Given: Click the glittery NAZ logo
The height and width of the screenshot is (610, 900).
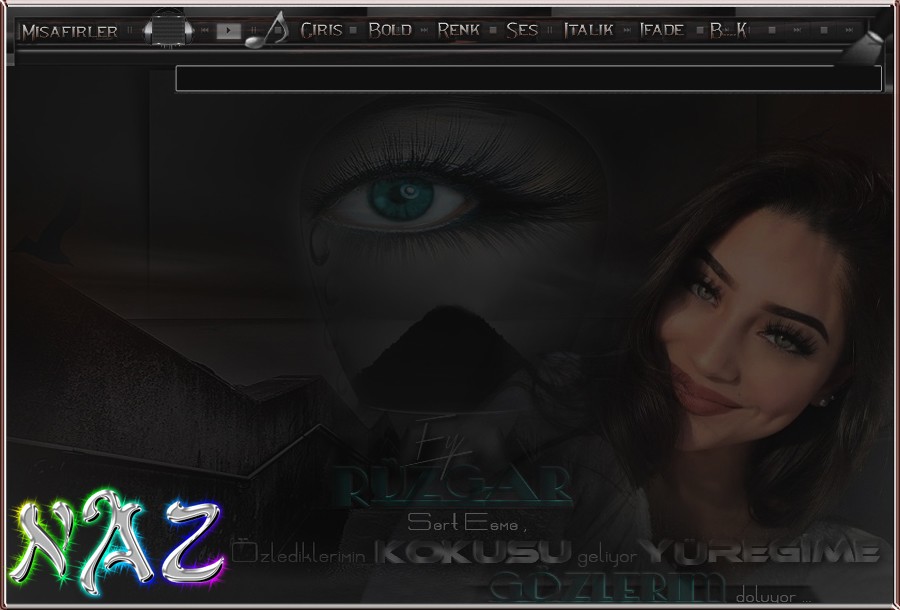Looking at the screenshot, I should tap(118, 545).
